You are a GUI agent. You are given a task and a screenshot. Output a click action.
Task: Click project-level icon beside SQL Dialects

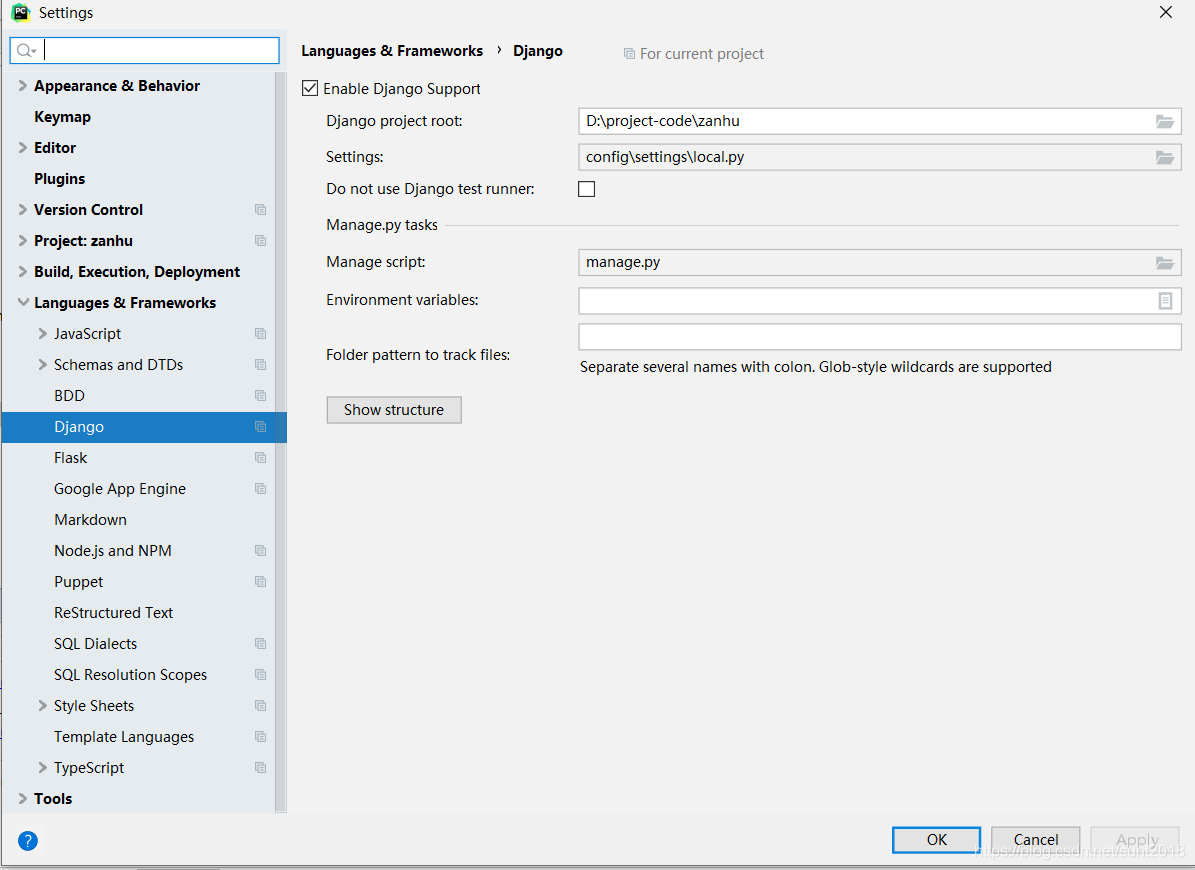(261, 644)
